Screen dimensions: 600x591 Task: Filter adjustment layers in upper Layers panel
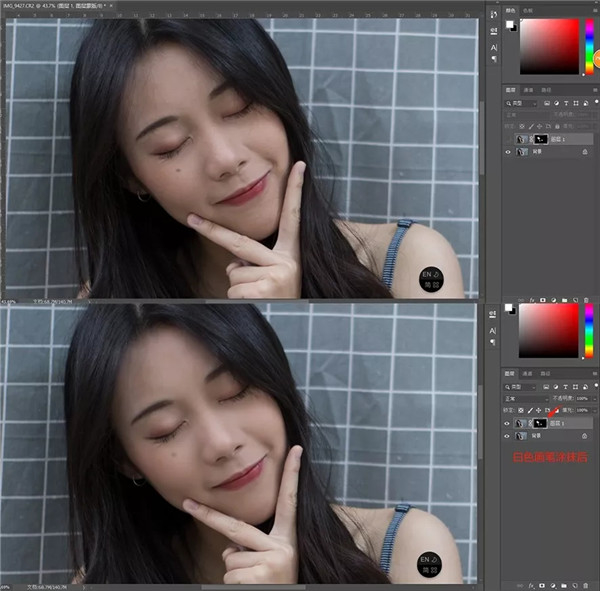click(x=556, y=103)
